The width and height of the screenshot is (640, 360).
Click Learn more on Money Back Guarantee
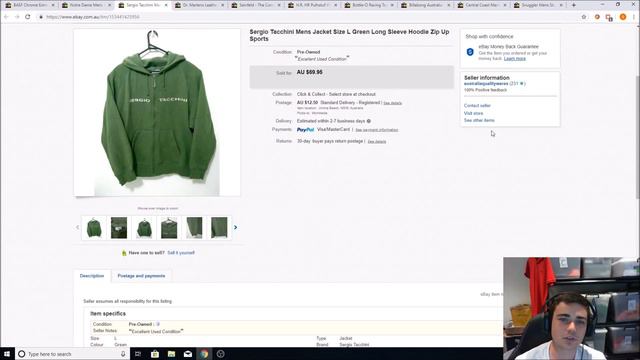[515, 59]
